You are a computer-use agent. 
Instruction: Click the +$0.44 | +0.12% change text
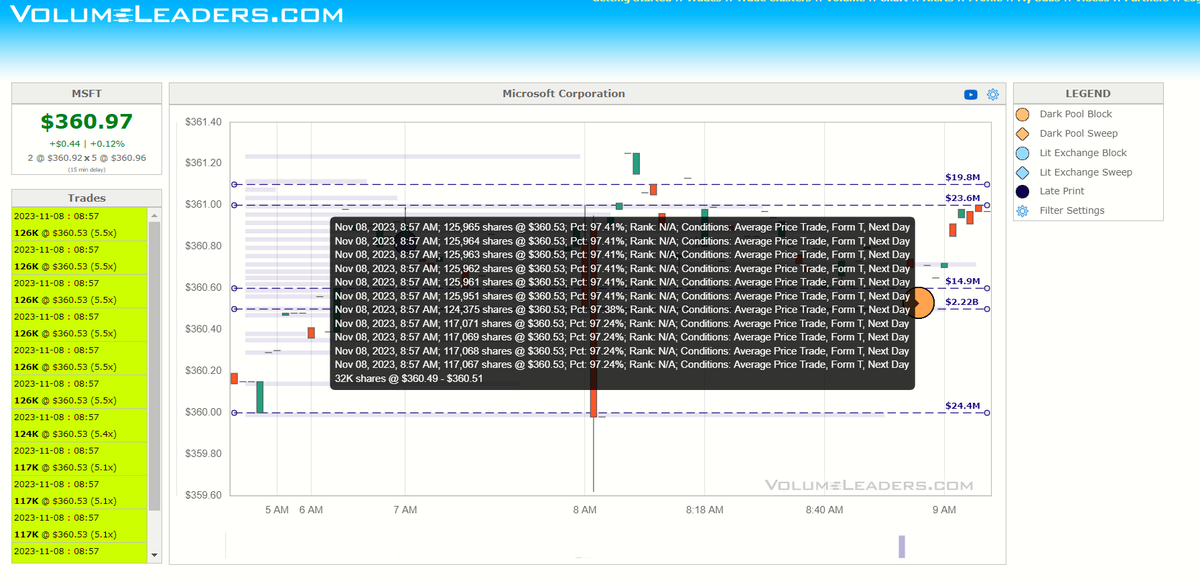pyautogui.click(x=87, y=144)
